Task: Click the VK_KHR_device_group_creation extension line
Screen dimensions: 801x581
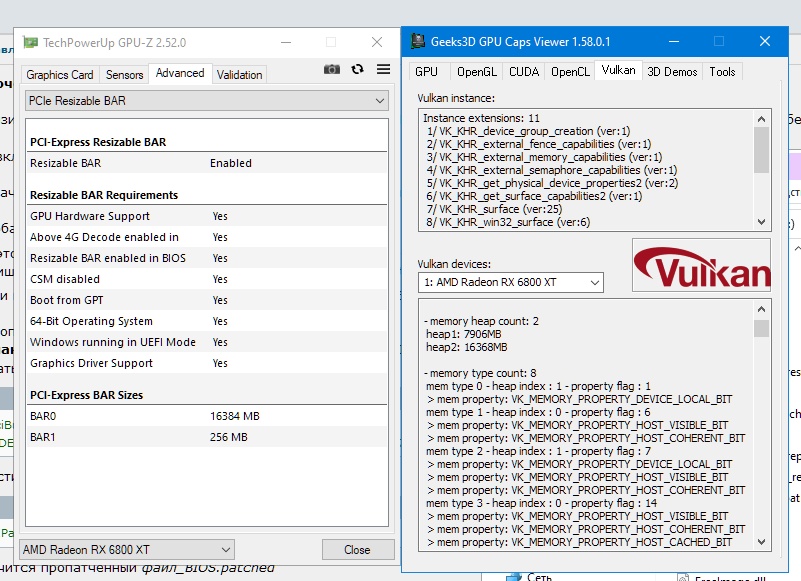Action: point(529,131)
